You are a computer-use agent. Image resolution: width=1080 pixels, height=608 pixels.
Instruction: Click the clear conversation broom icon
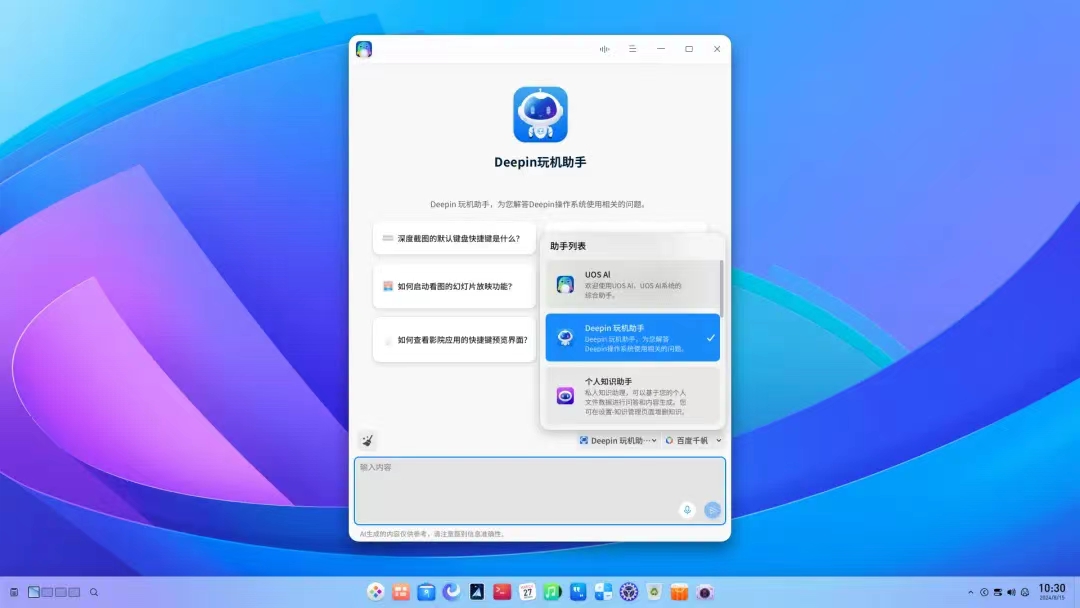click(367, 439)
